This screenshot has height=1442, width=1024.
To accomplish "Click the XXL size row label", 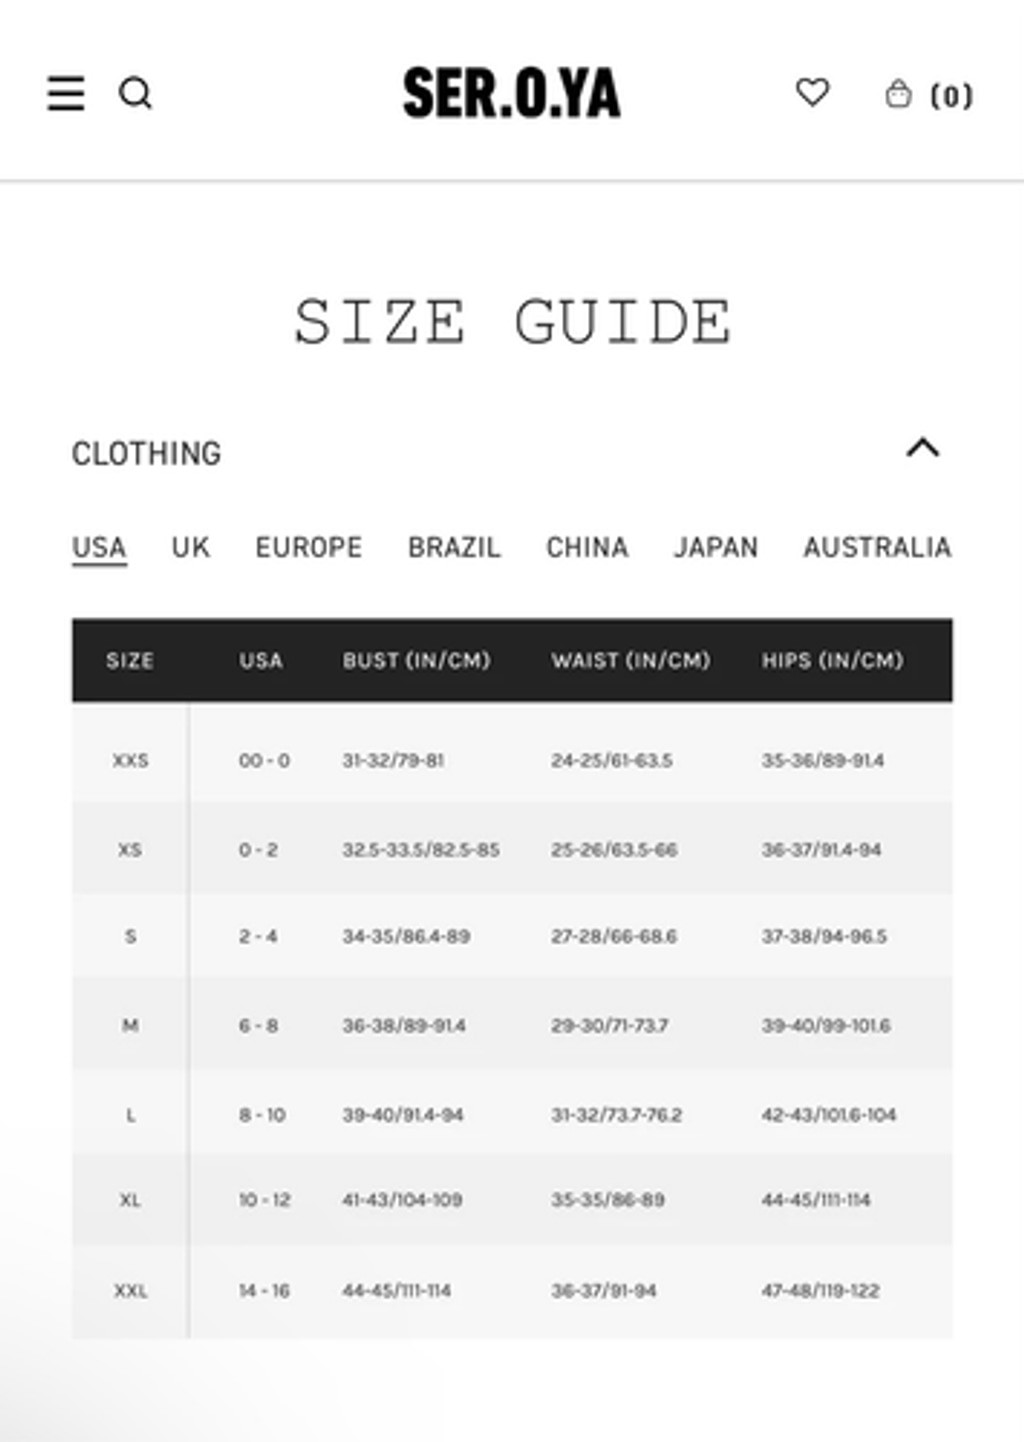I will point(130,1290).
